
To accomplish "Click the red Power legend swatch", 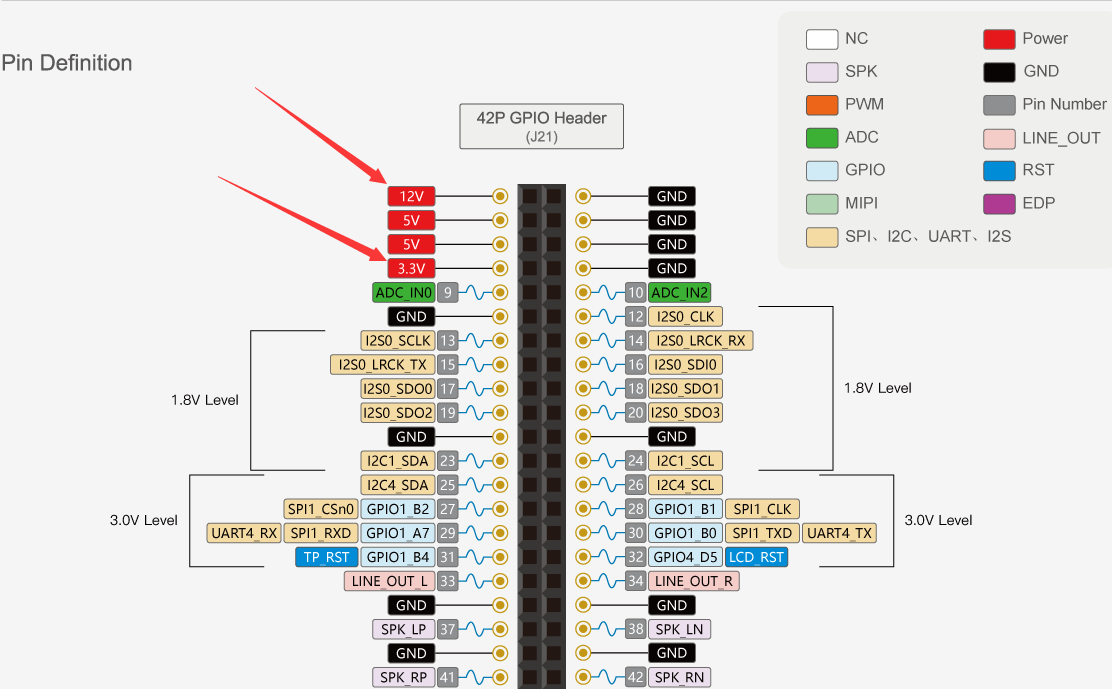I will (x=999, y=39).
